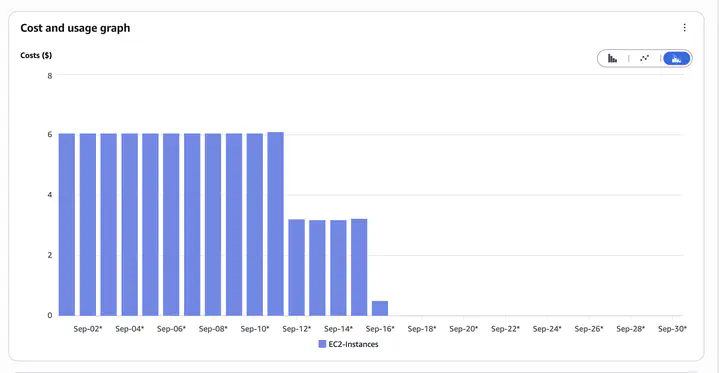Click the Sep-02* axis label
The image size is (720, 373).
coord(88,329)
